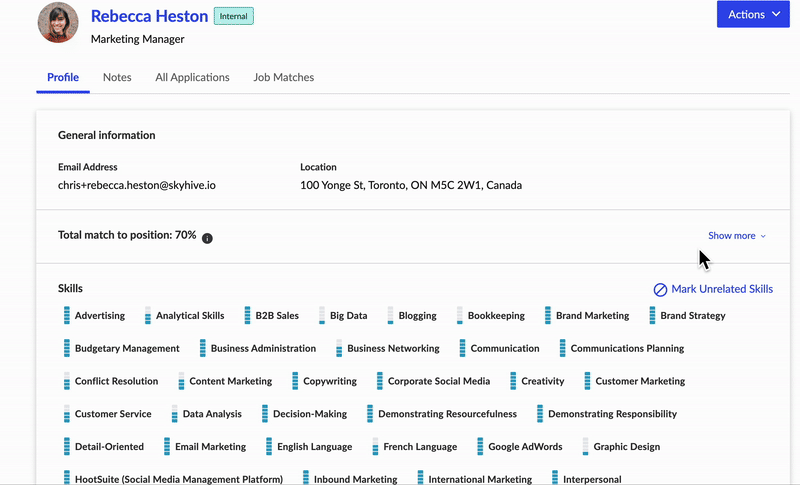Image resolution: width=800 pixels, height=485 pixels.
Task: Click the Business Administration level icon
Action: coord(203,348)
